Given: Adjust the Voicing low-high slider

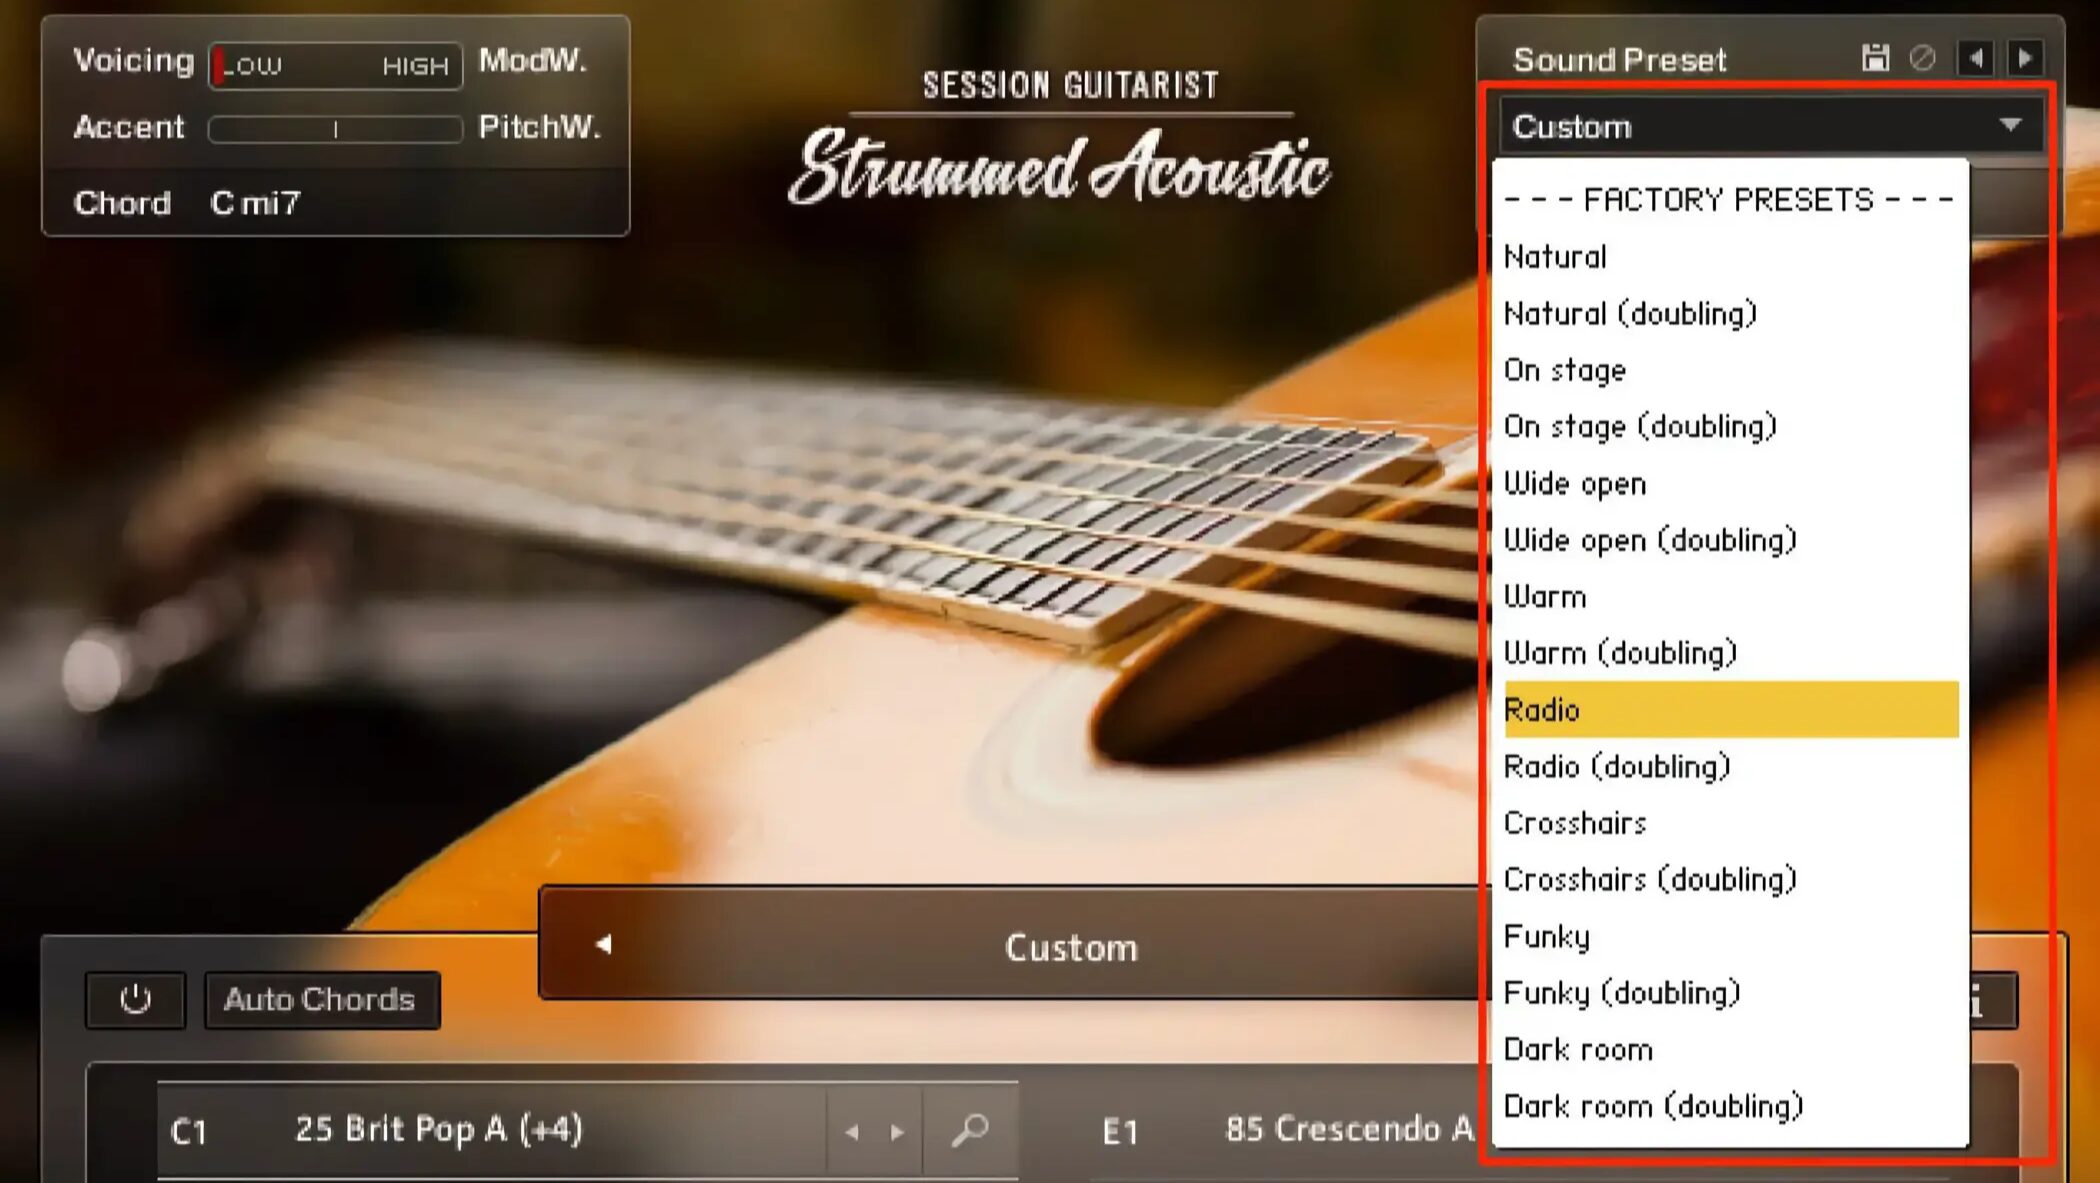Looking at the screenshot, I should pyautogui.click(x=336, y=65).
